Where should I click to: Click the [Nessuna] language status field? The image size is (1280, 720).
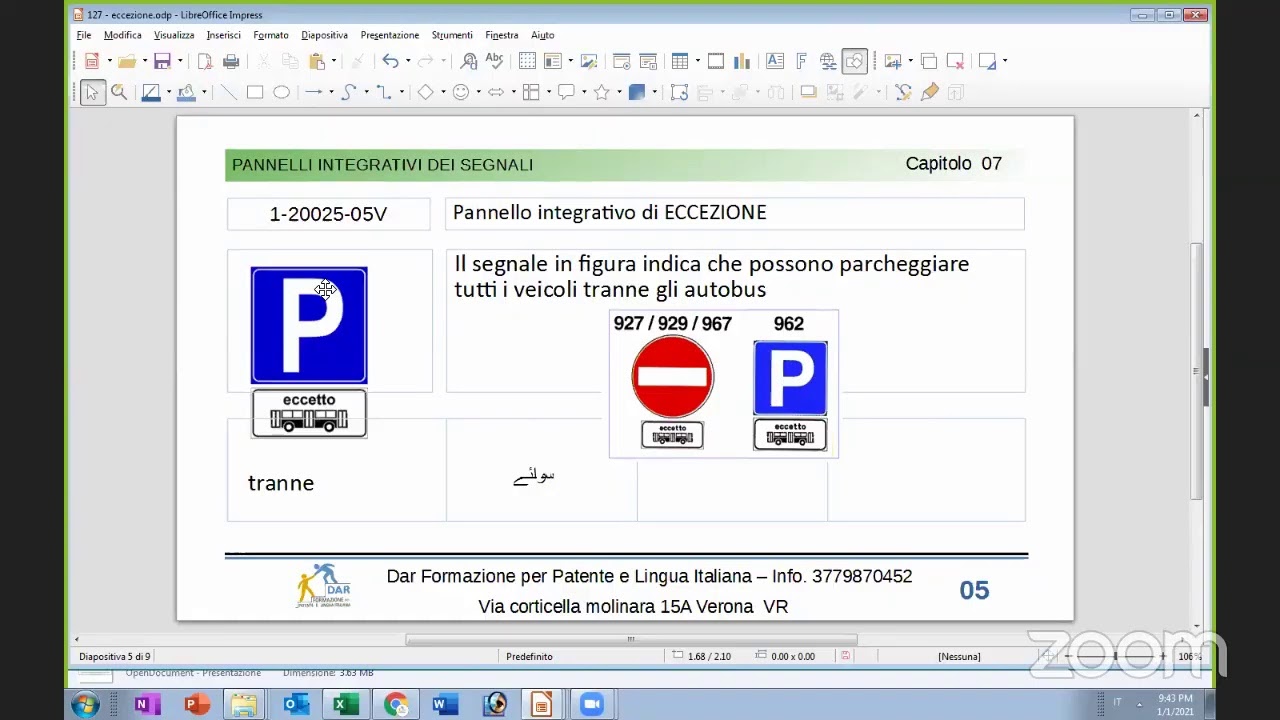coord(959,656)
